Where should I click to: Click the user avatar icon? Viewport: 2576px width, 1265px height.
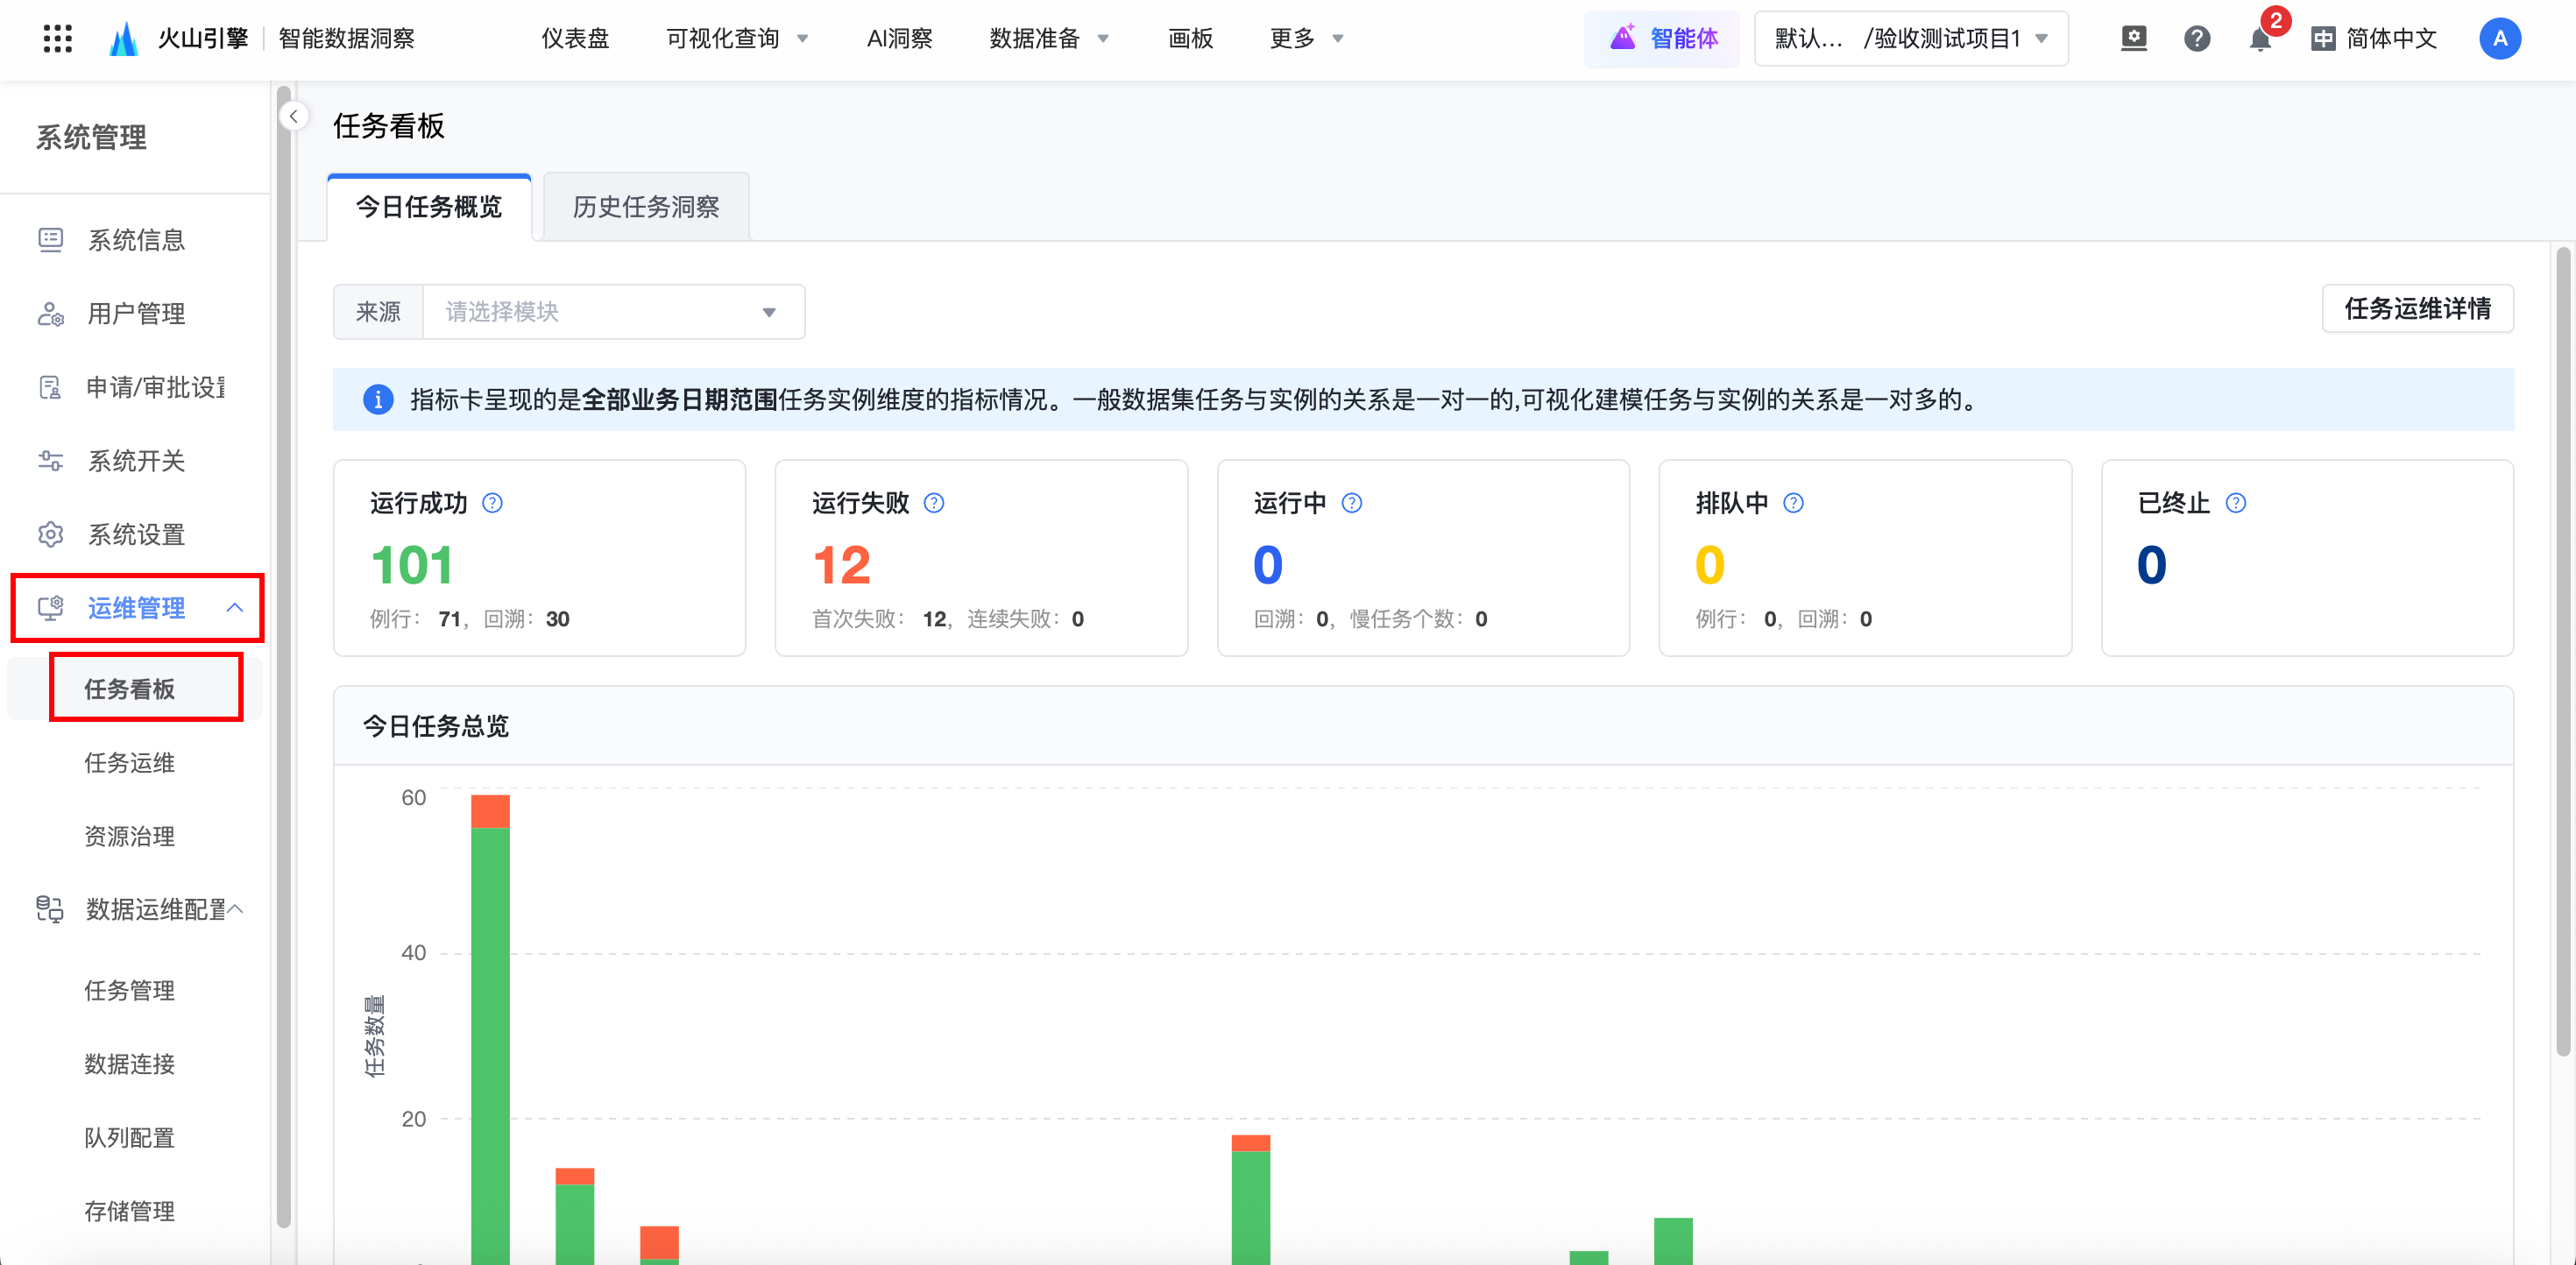(x=2499, y=39)
